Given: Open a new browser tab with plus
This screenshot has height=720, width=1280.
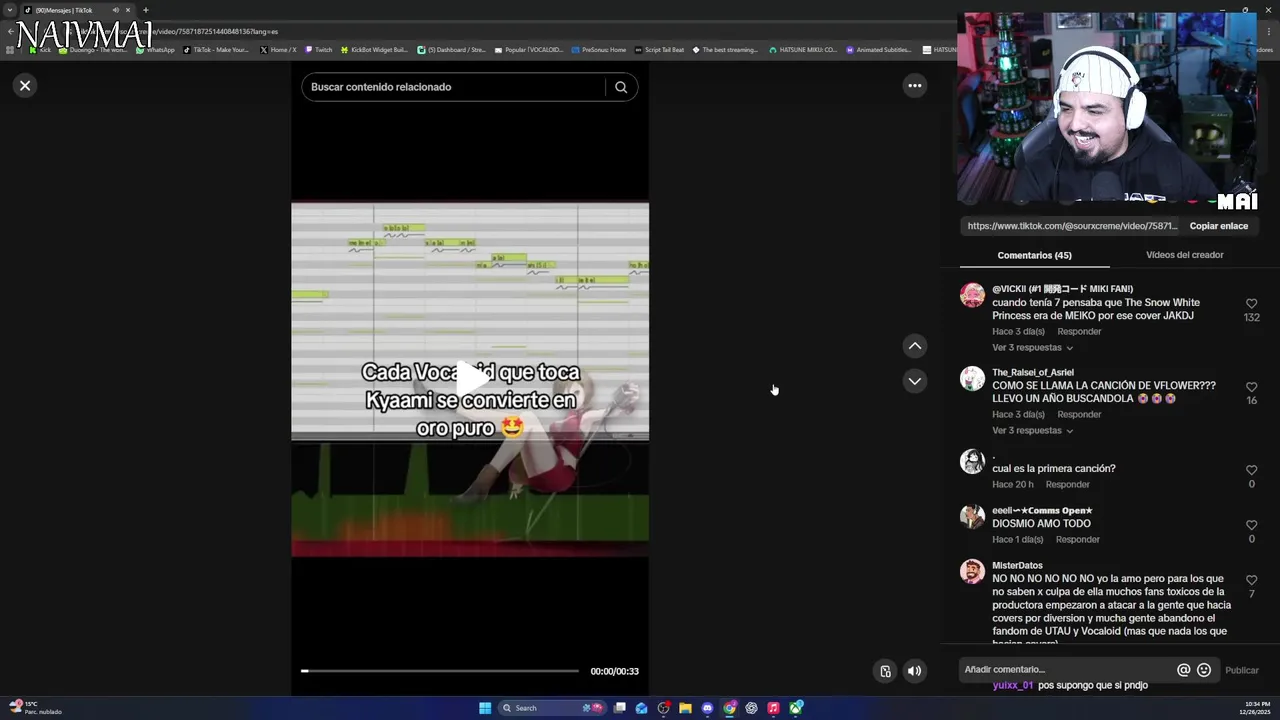Looking at the screenshot, I should click(145, 10).
